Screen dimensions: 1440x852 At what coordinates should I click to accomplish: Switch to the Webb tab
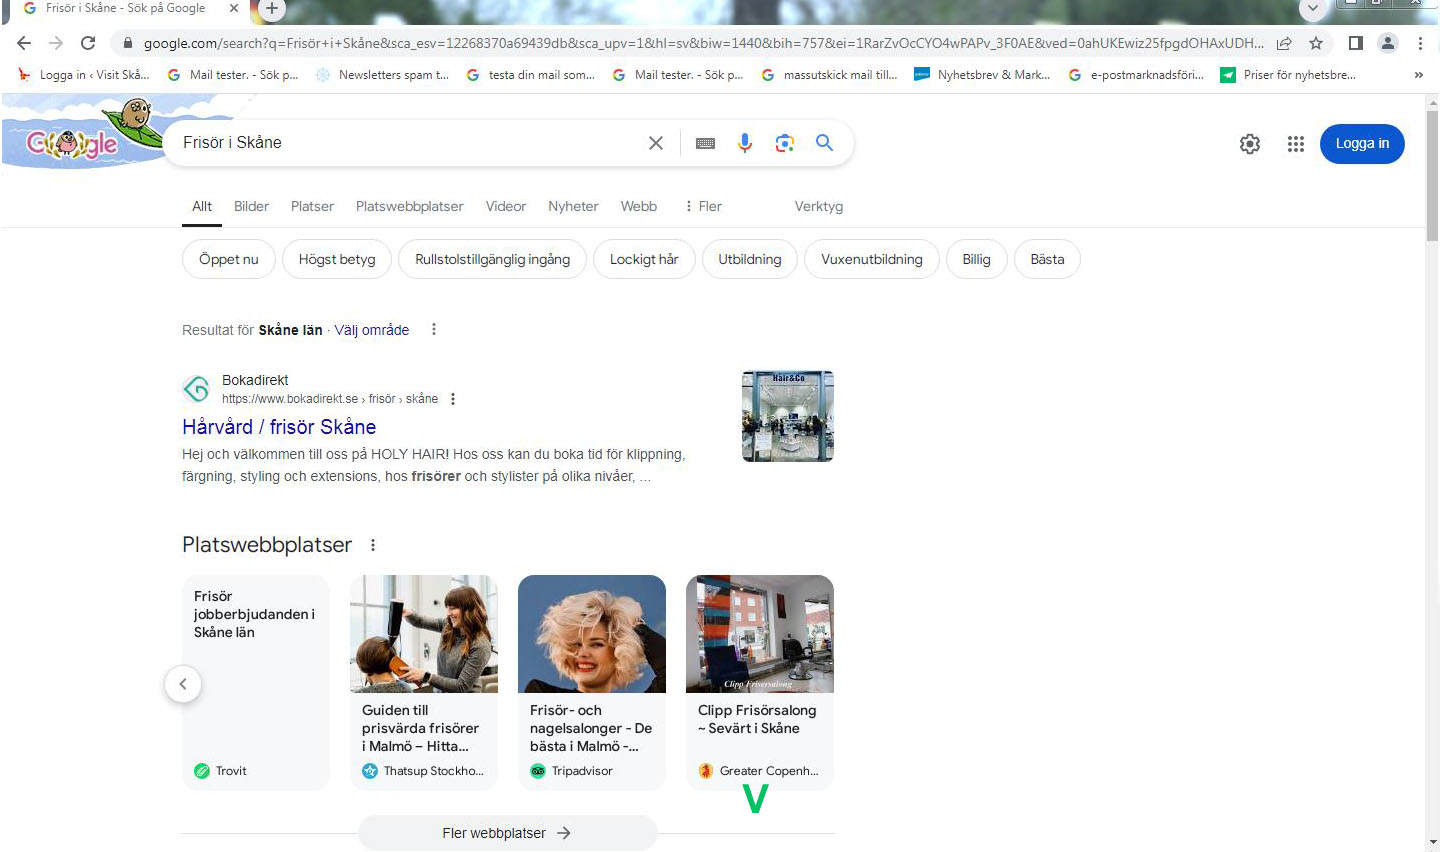point(639,206)
